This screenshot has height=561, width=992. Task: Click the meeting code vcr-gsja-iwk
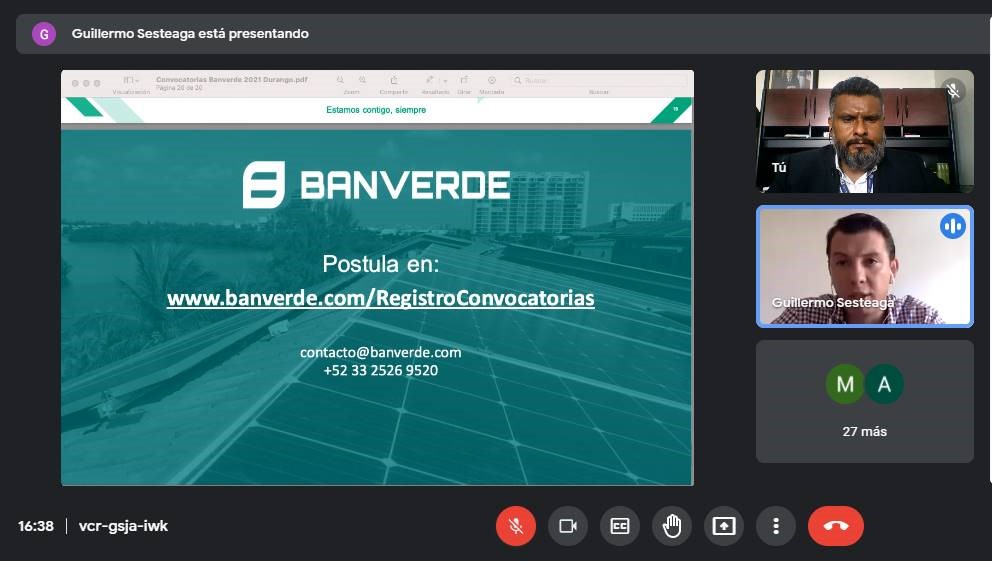point(123,526)
